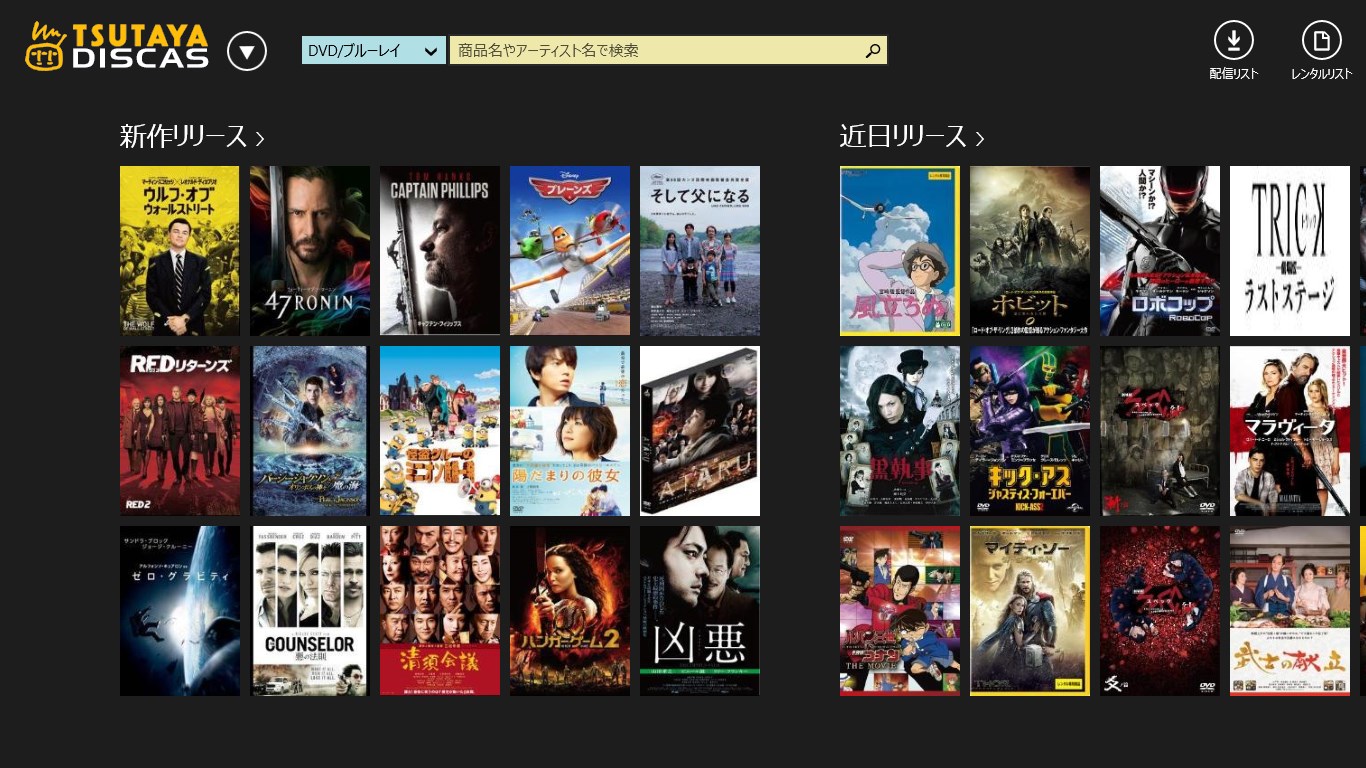Open the ロボコップ movie cover
This screenshot has height=768, width=1366.
[x=1160, y=251]
